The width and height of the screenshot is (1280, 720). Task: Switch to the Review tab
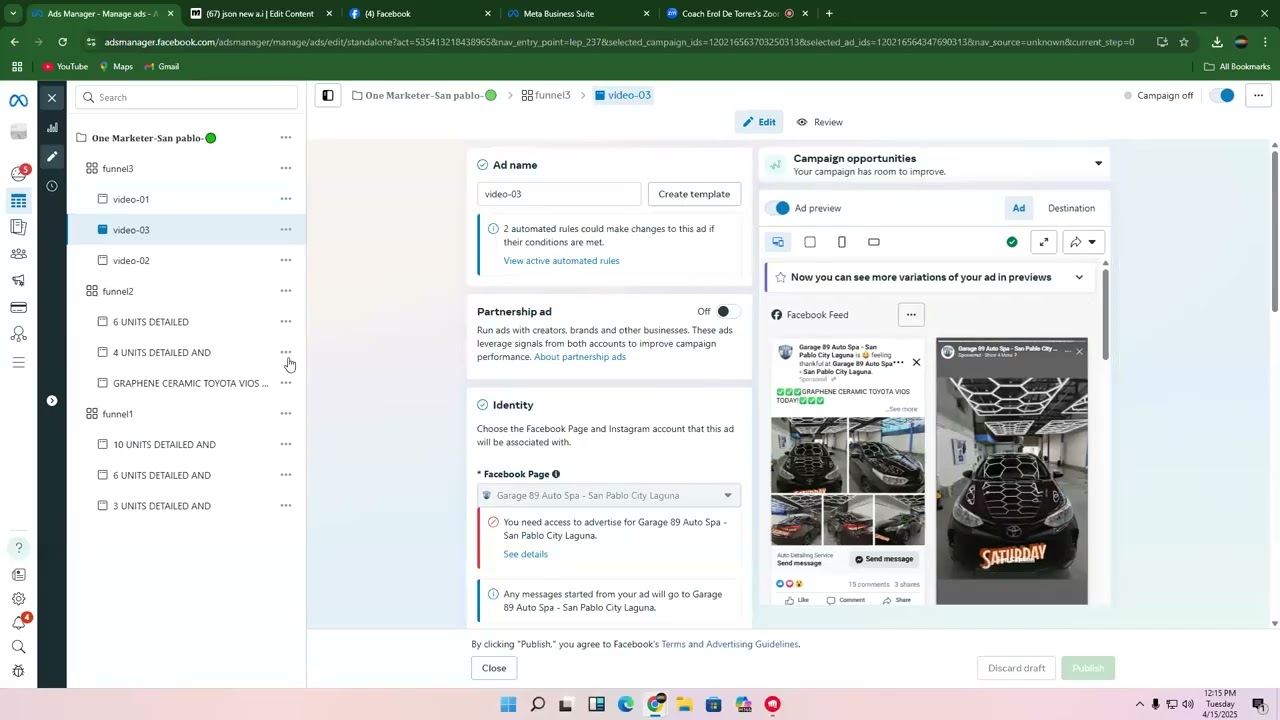(820, 122)
